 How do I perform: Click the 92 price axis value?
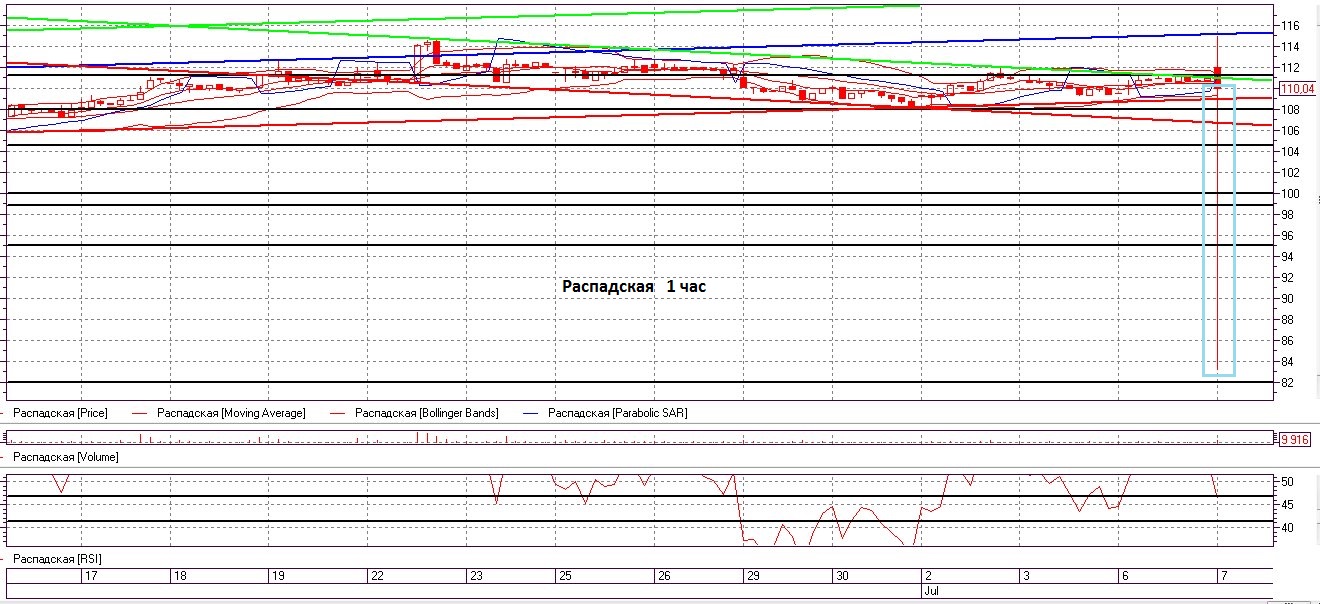1286,278
